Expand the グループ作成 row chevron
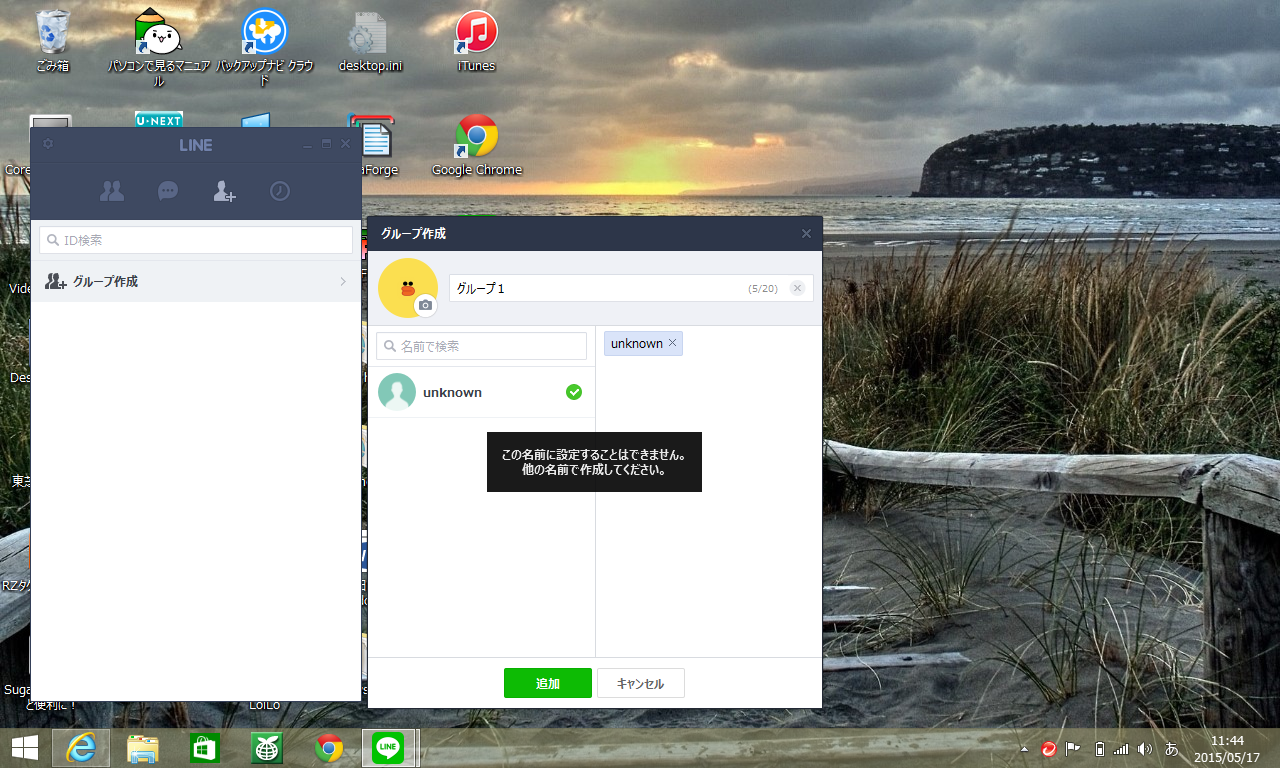This screenshot has height=768, width=1280. 343,282
